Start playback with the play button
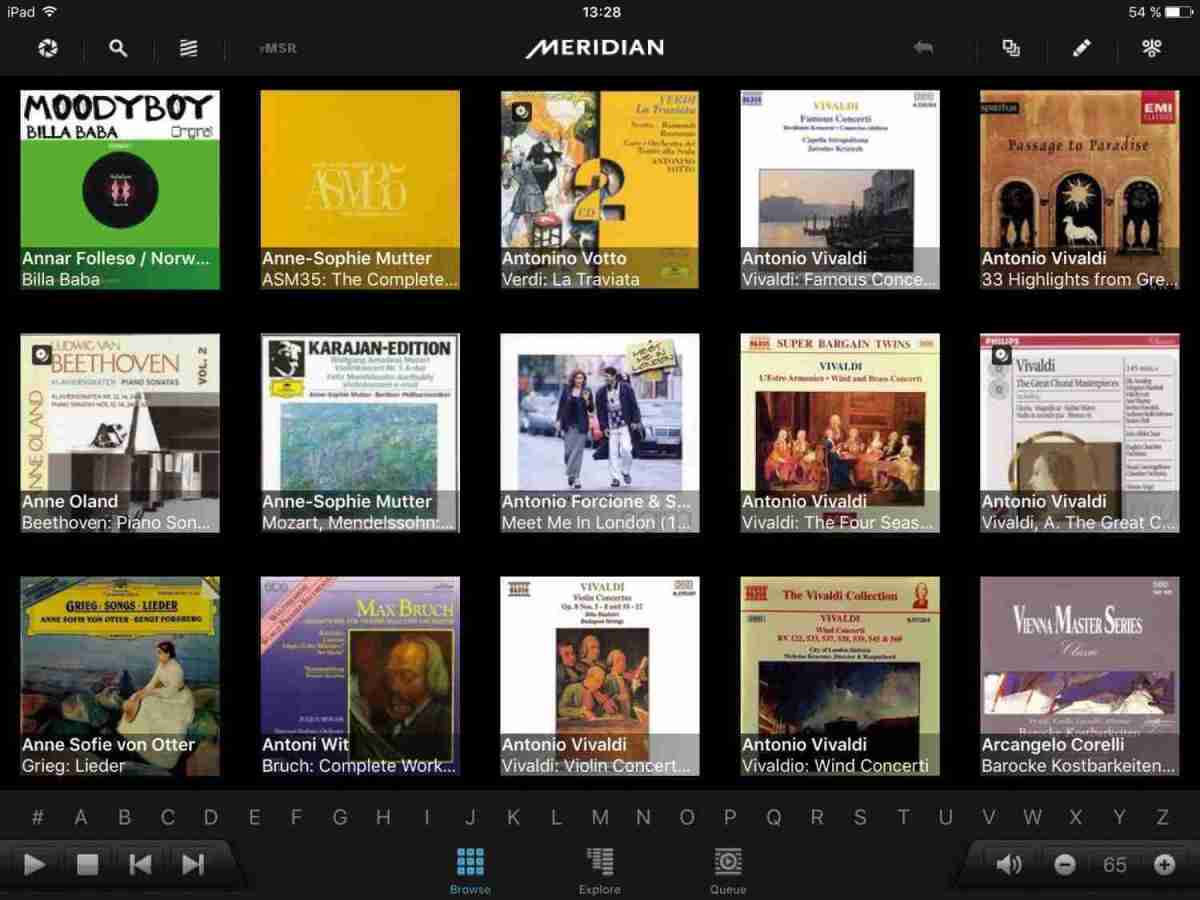Screen dimensions: 1200x900 (34, 865)
